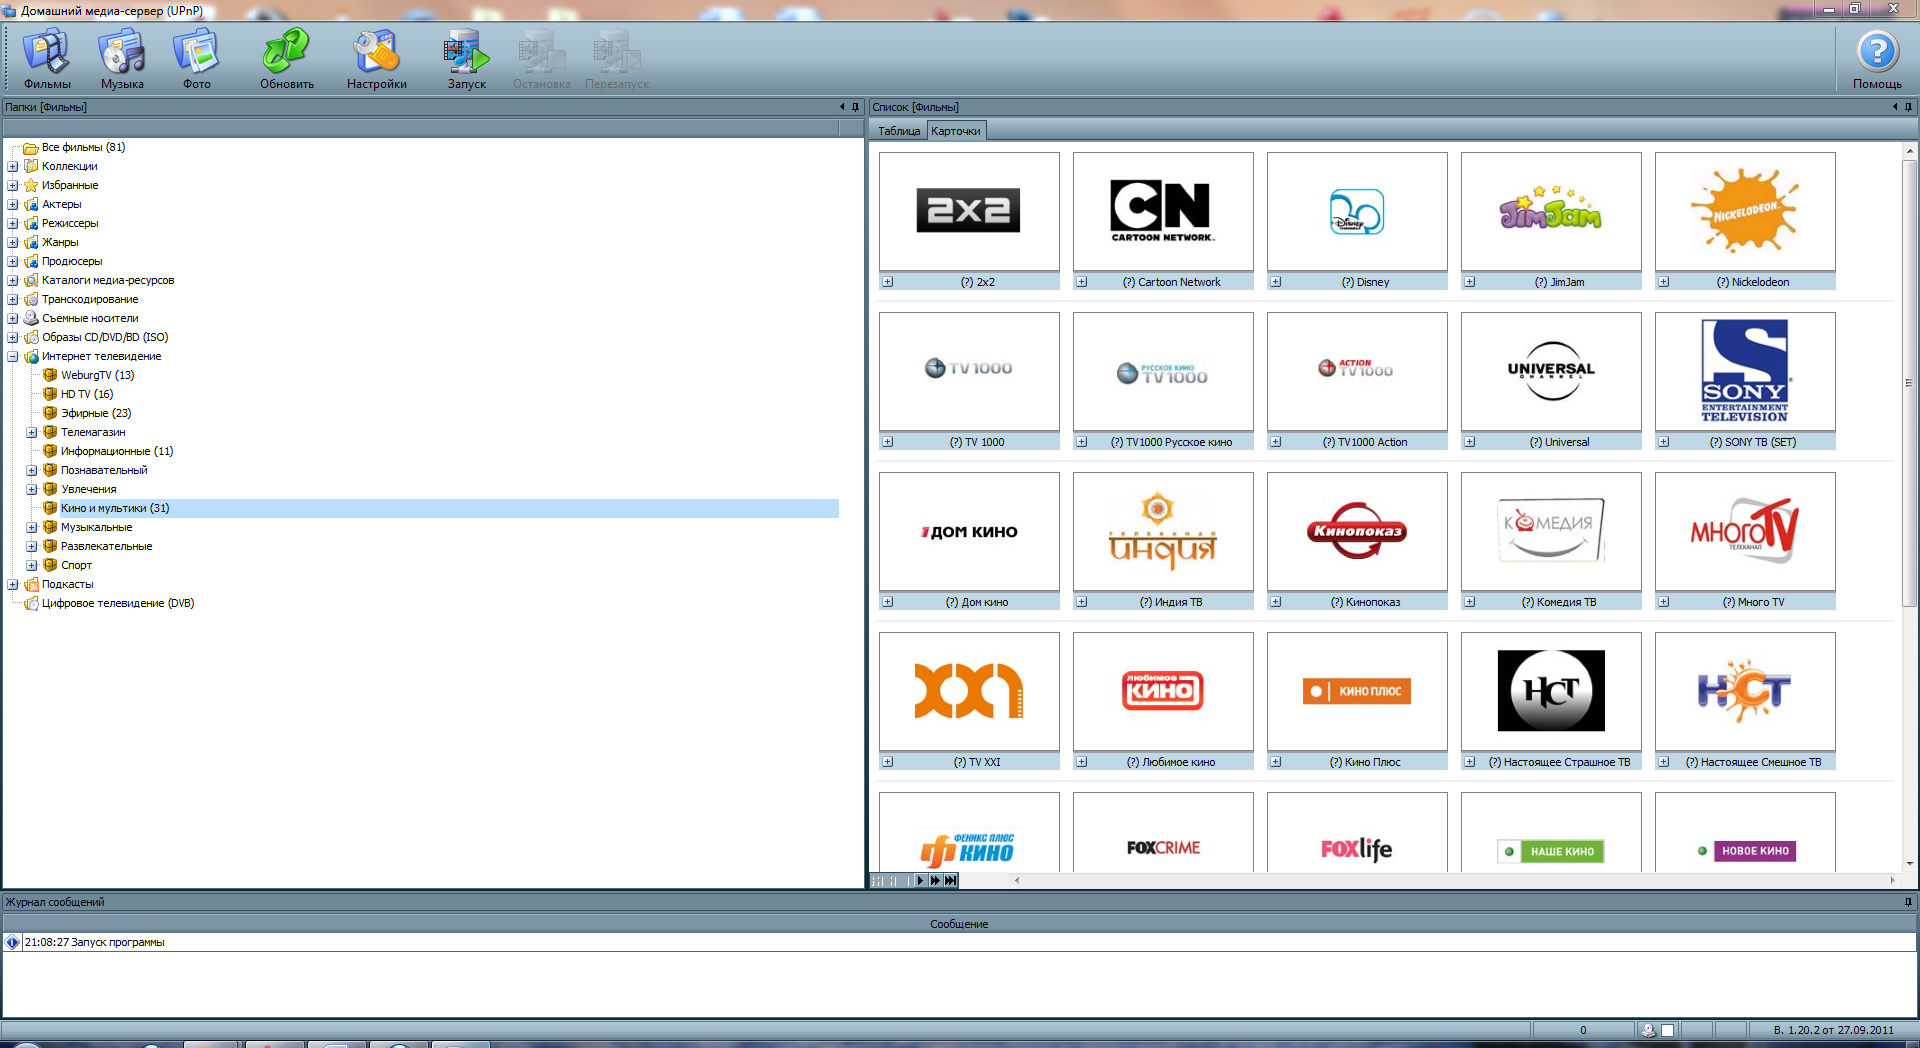Switch to the Карточки tab
This screenshot has width=1920, height=1048.
pos(956,131)
